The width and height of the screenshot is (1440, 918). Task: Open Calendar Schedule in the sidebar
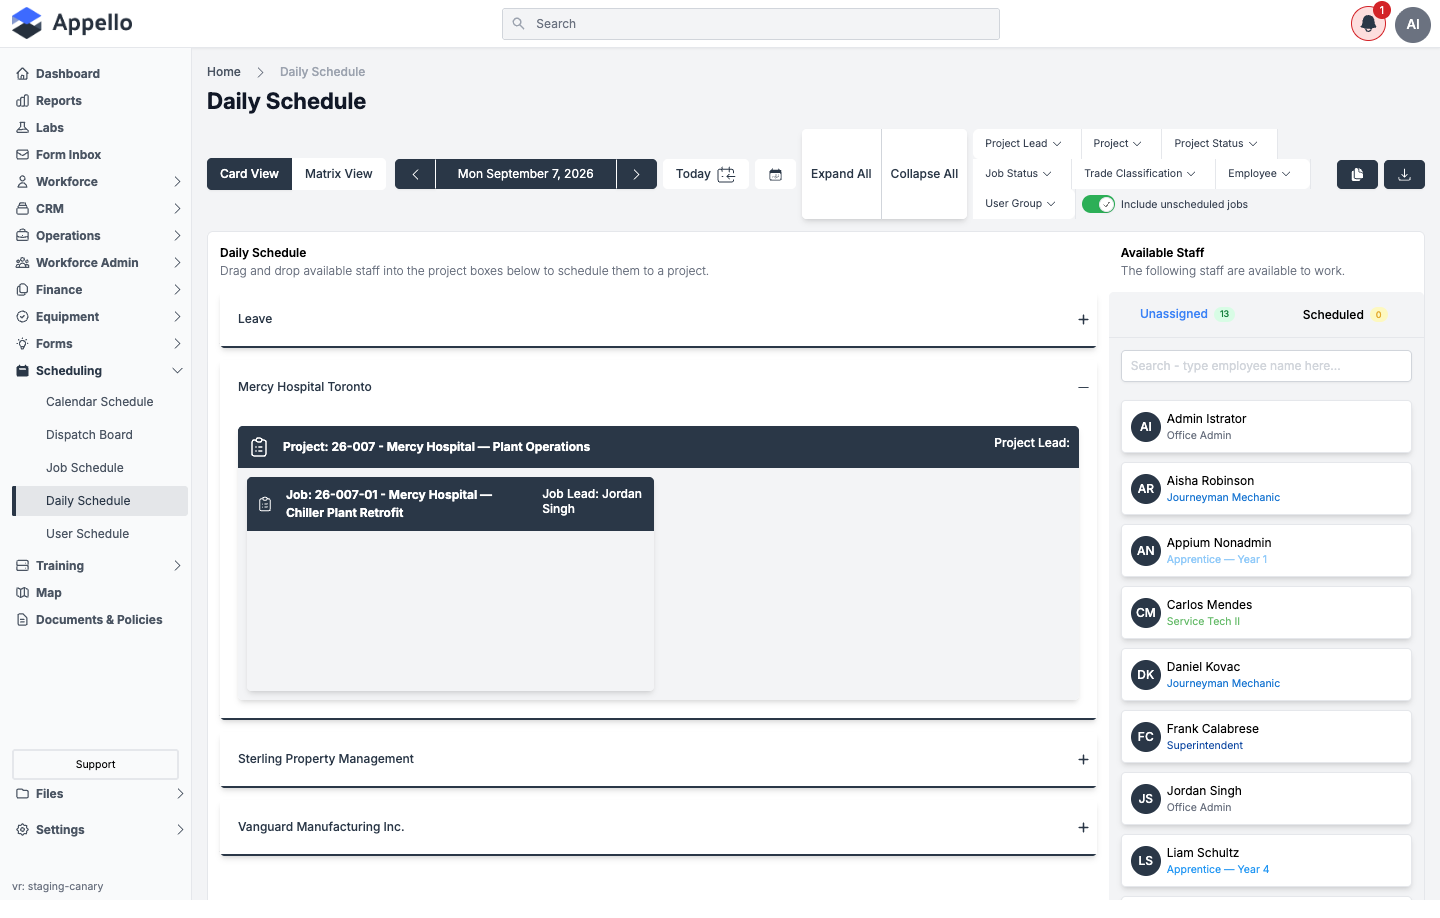click(x=100, y=402)
